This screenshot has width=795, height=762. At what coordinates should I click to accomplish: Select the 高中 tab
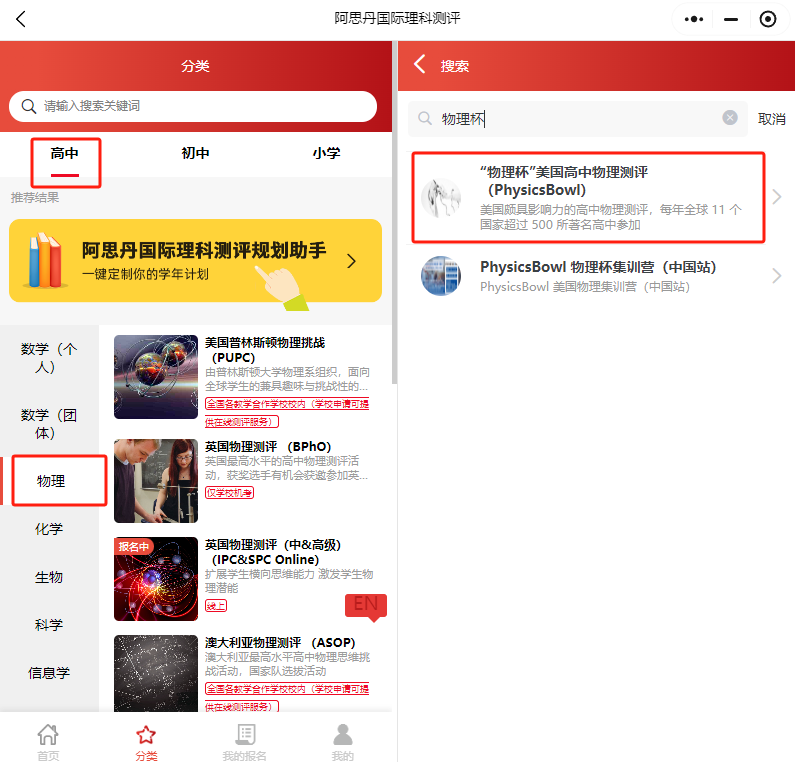64,154
